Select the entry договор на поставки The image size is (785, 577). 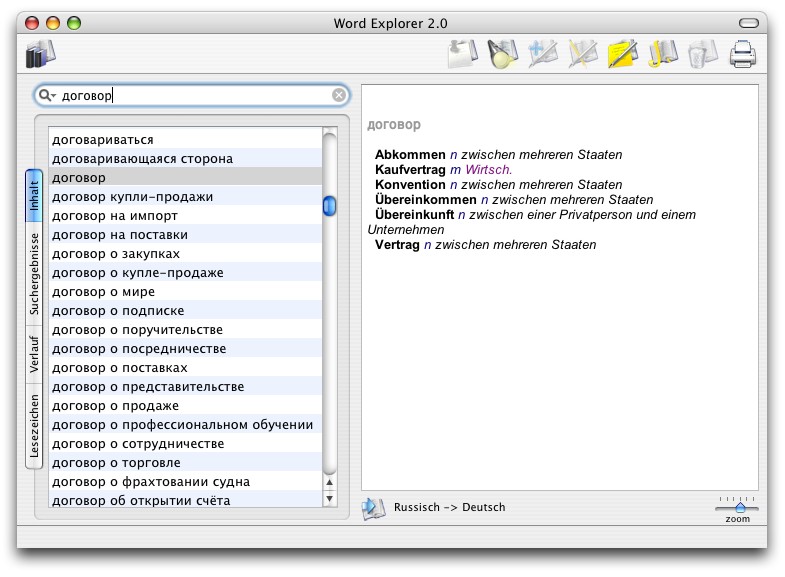(185, 235)
